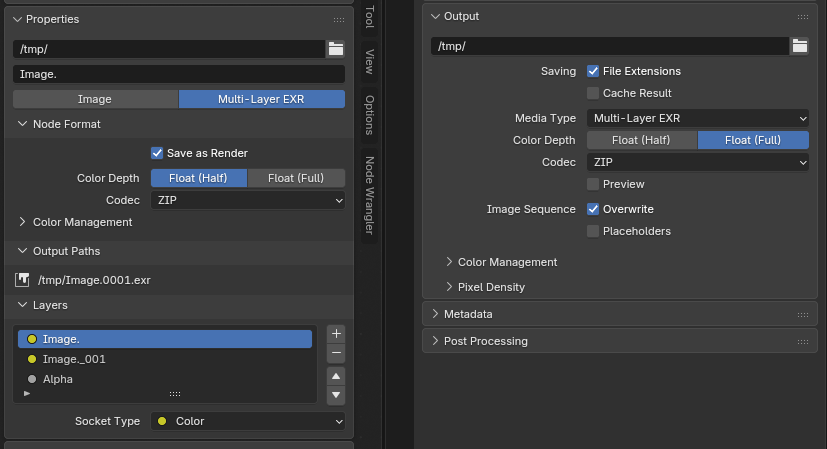Click the Properties panel drag-handle dots
Screen dimensions: 827x449
point(339,20)
